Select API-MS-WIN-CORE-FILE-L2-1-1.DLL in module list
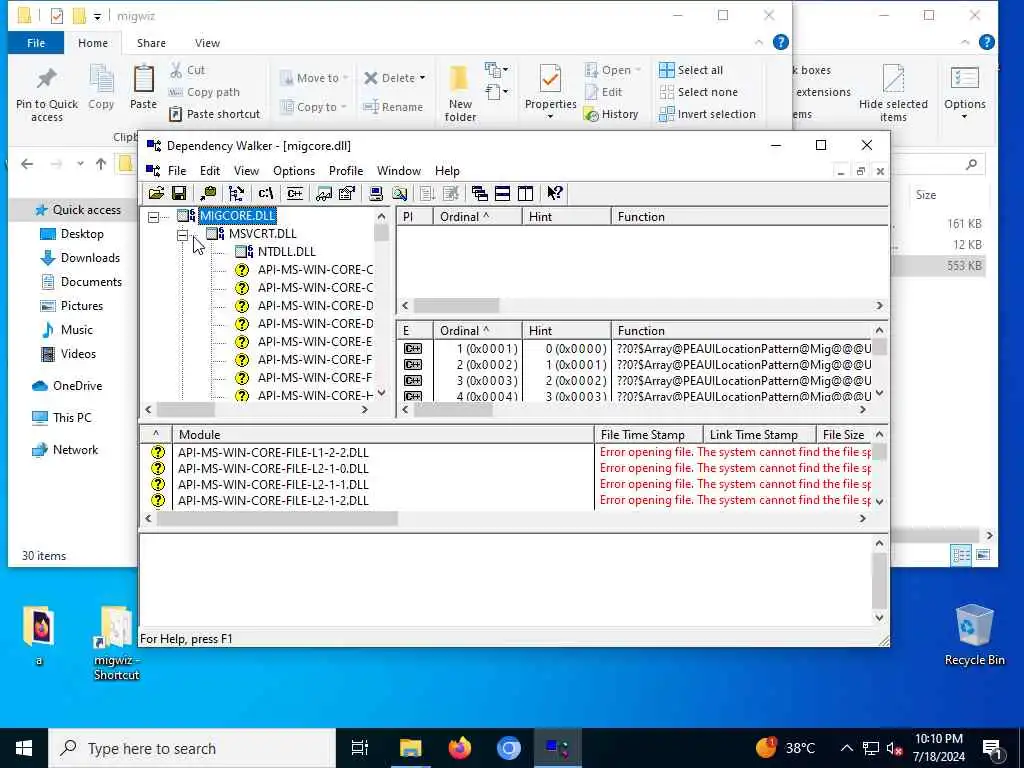The image size is (1024, 768). (273, 485)
